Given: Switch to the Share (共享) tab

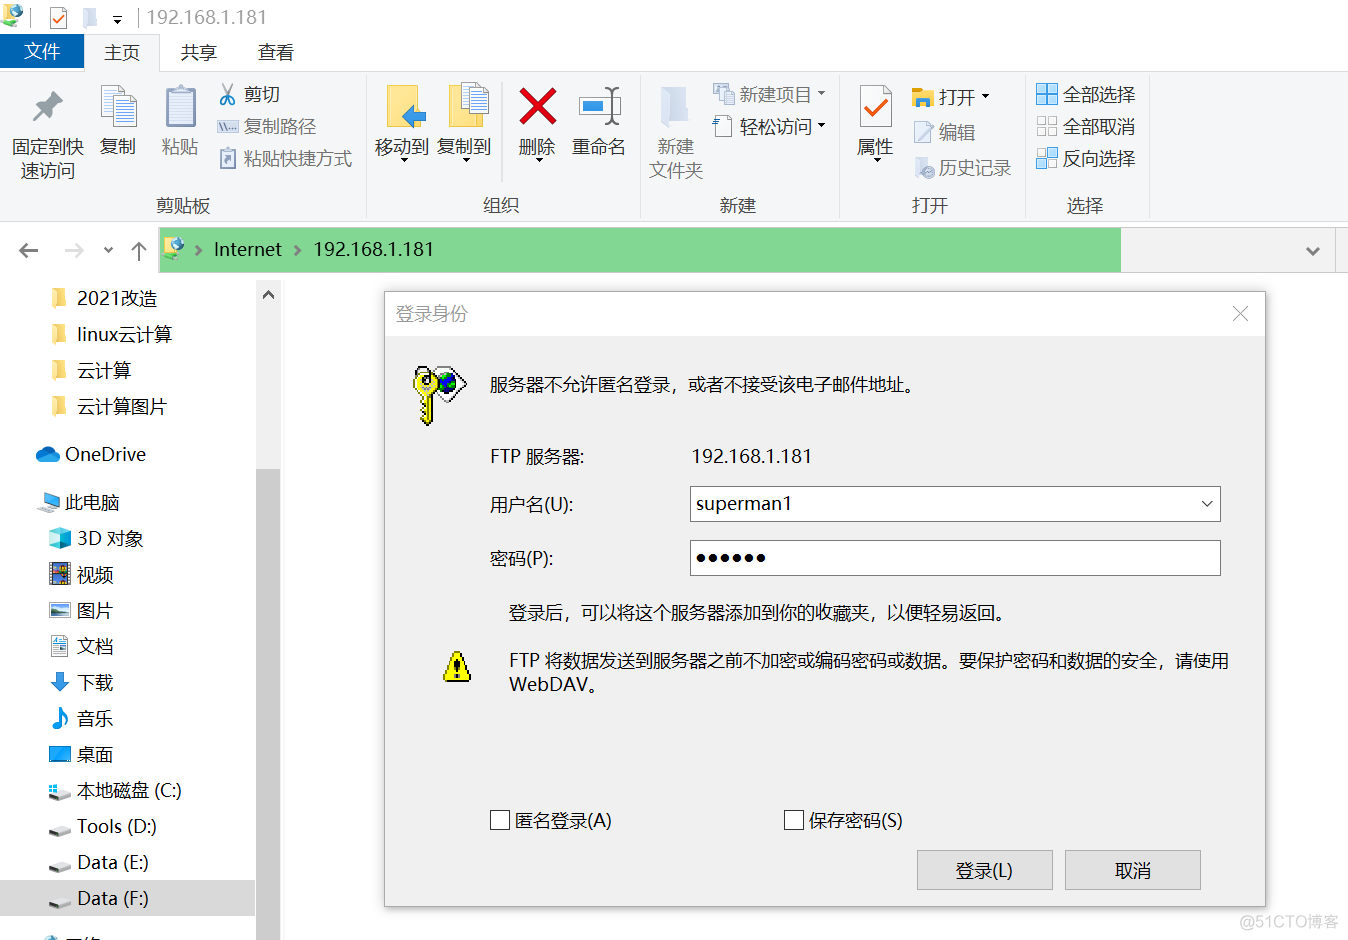Looking at the screenshot, I should pos(198,53).
